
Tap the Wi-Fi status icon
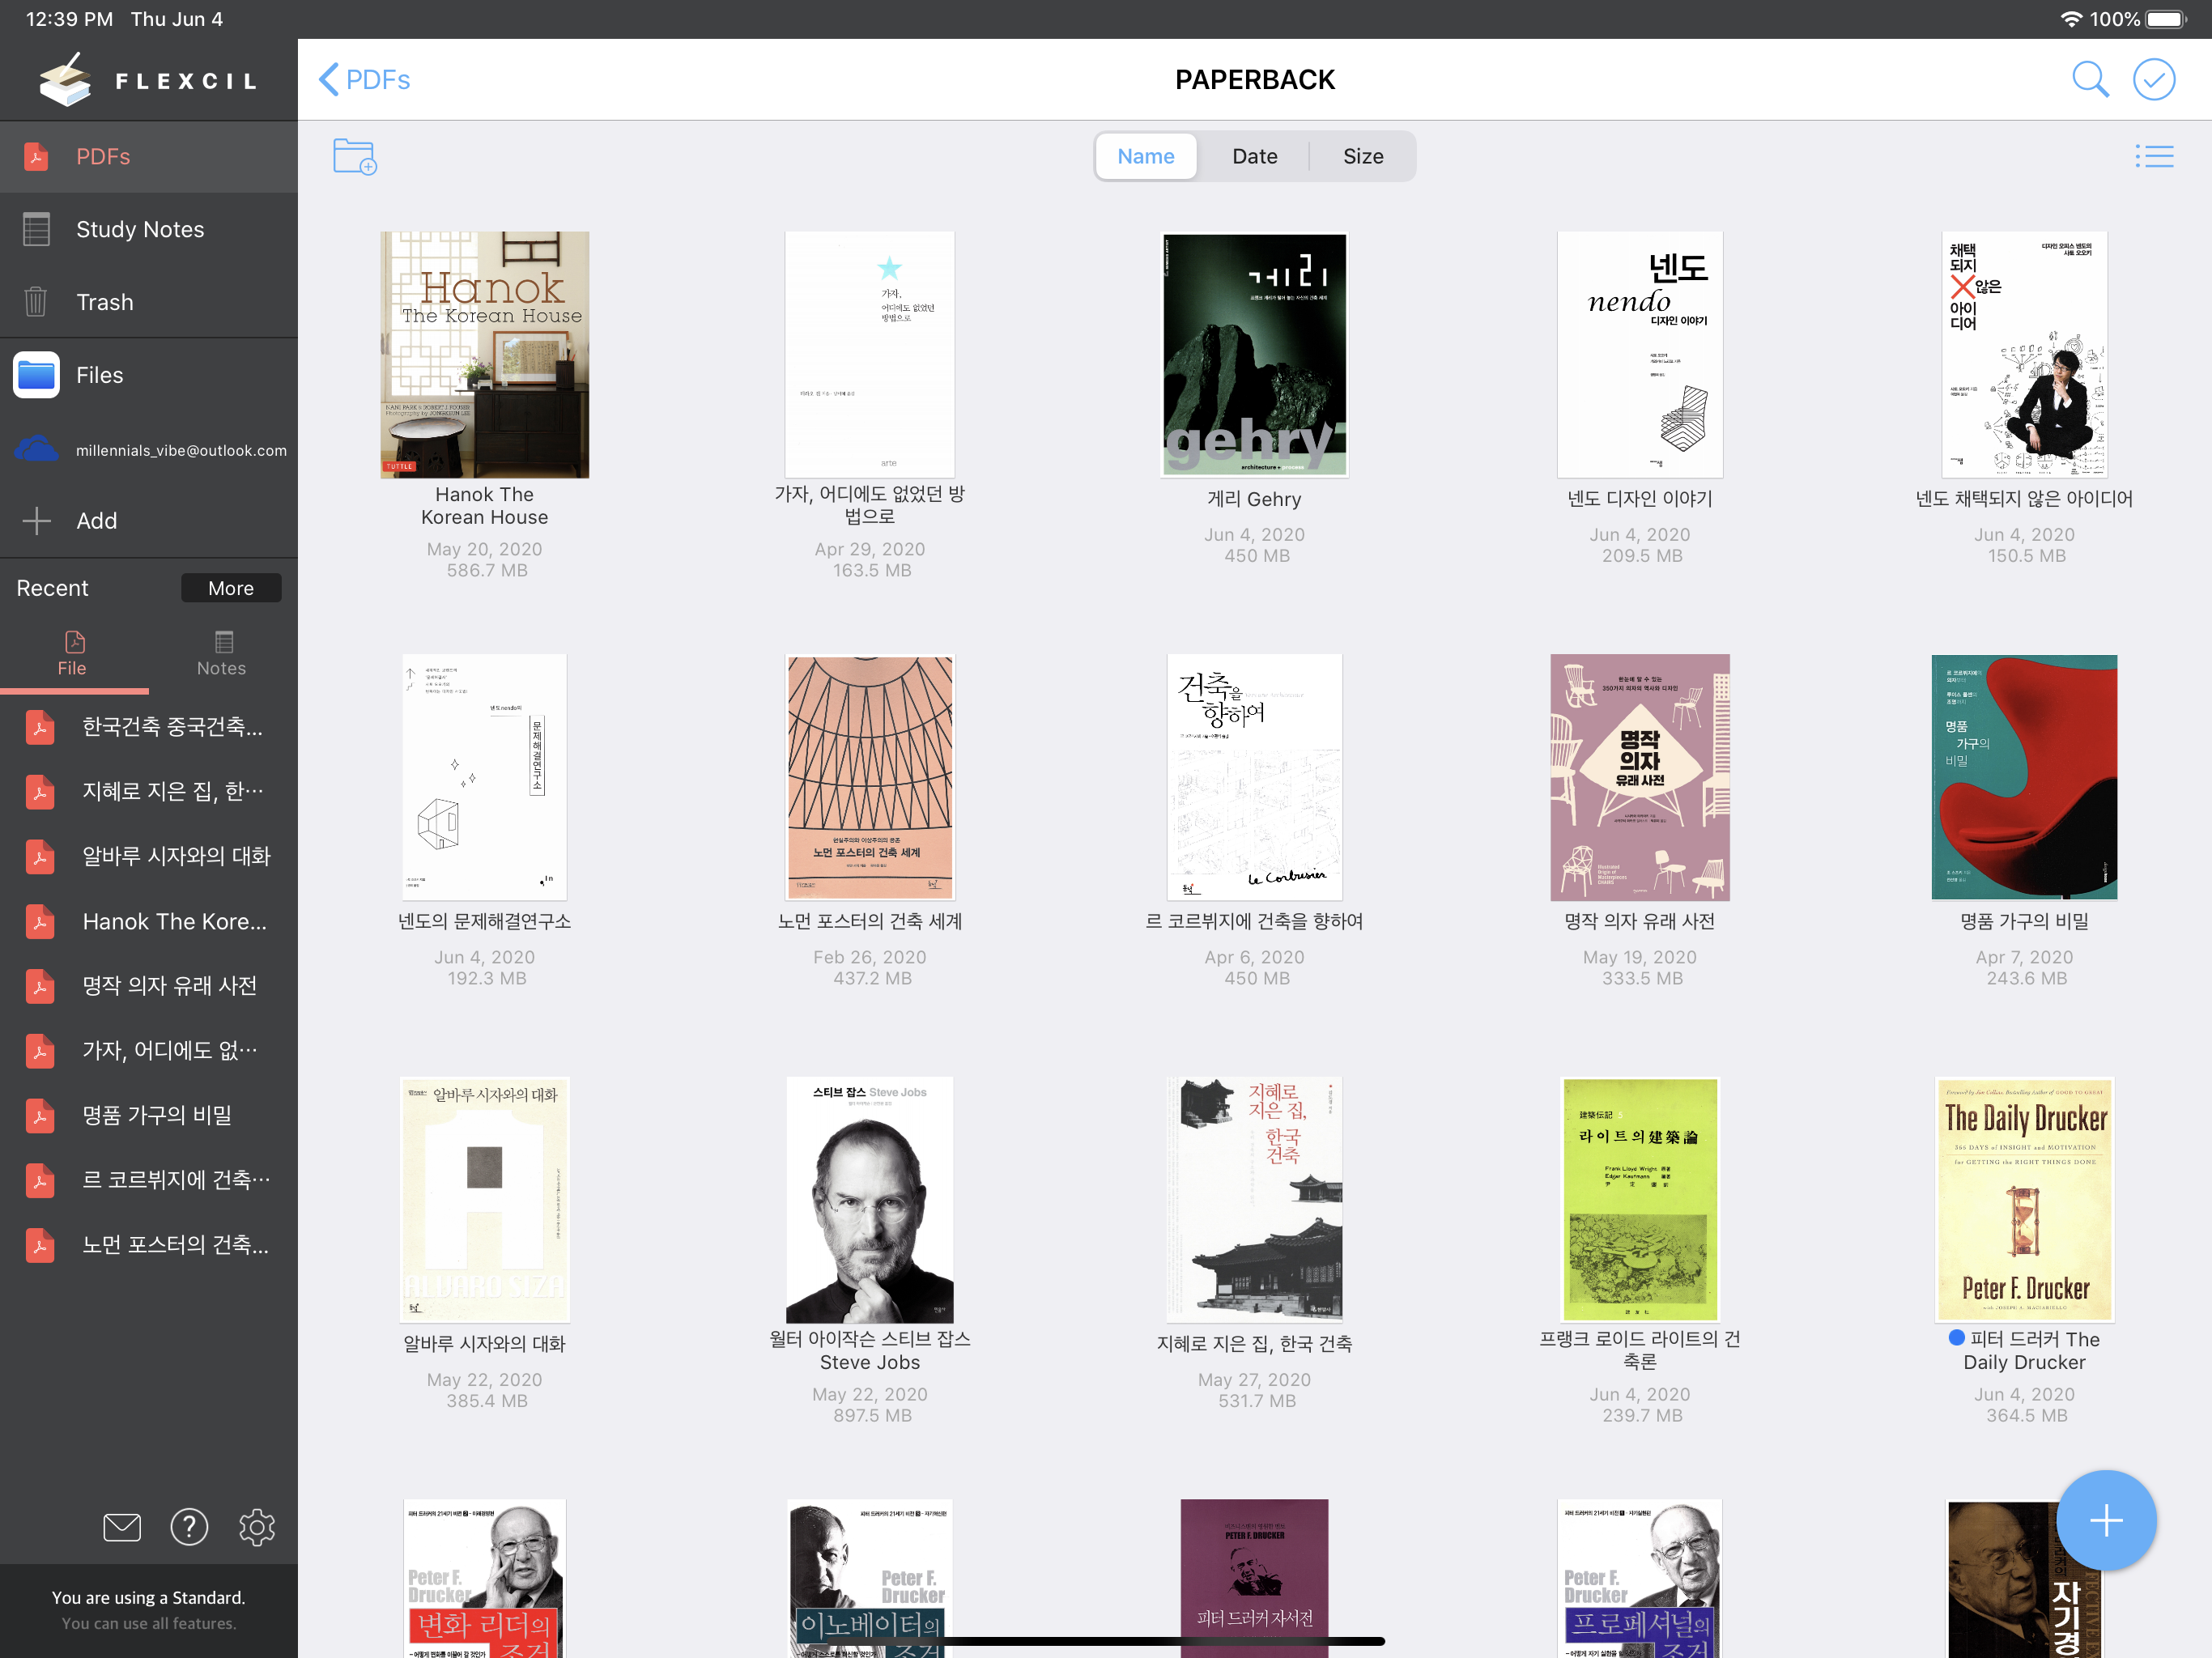2070,19
